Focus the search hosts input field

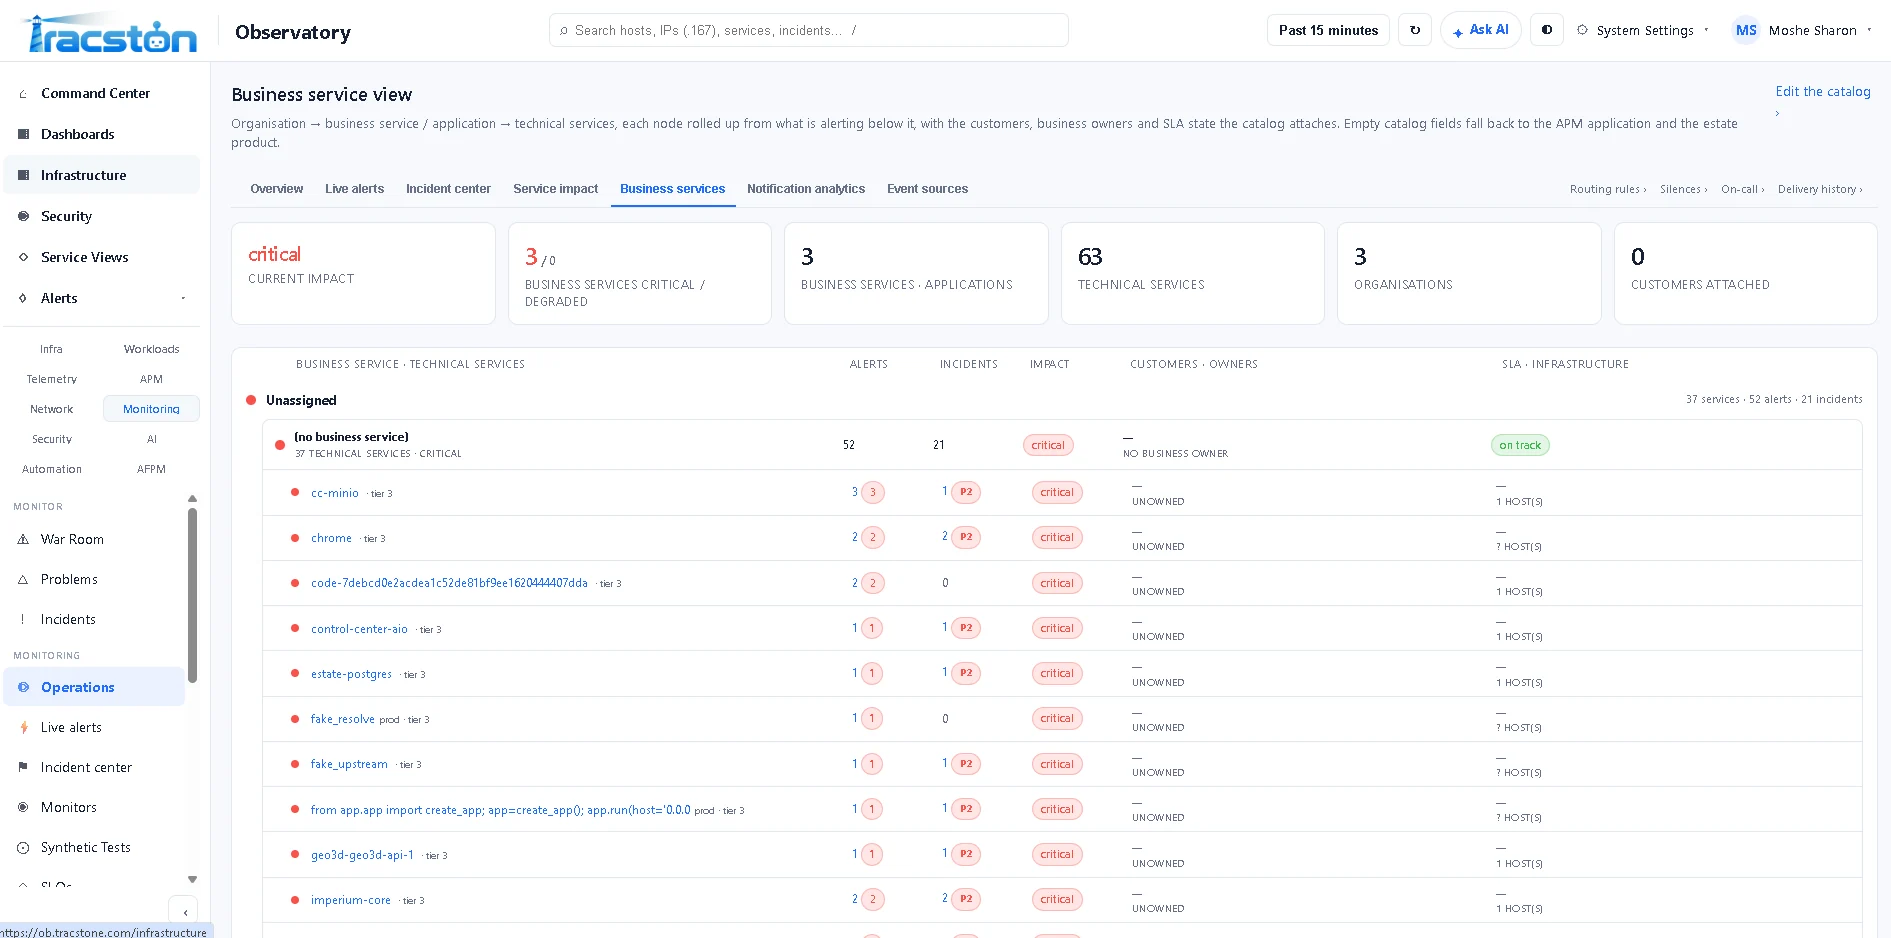808,30
